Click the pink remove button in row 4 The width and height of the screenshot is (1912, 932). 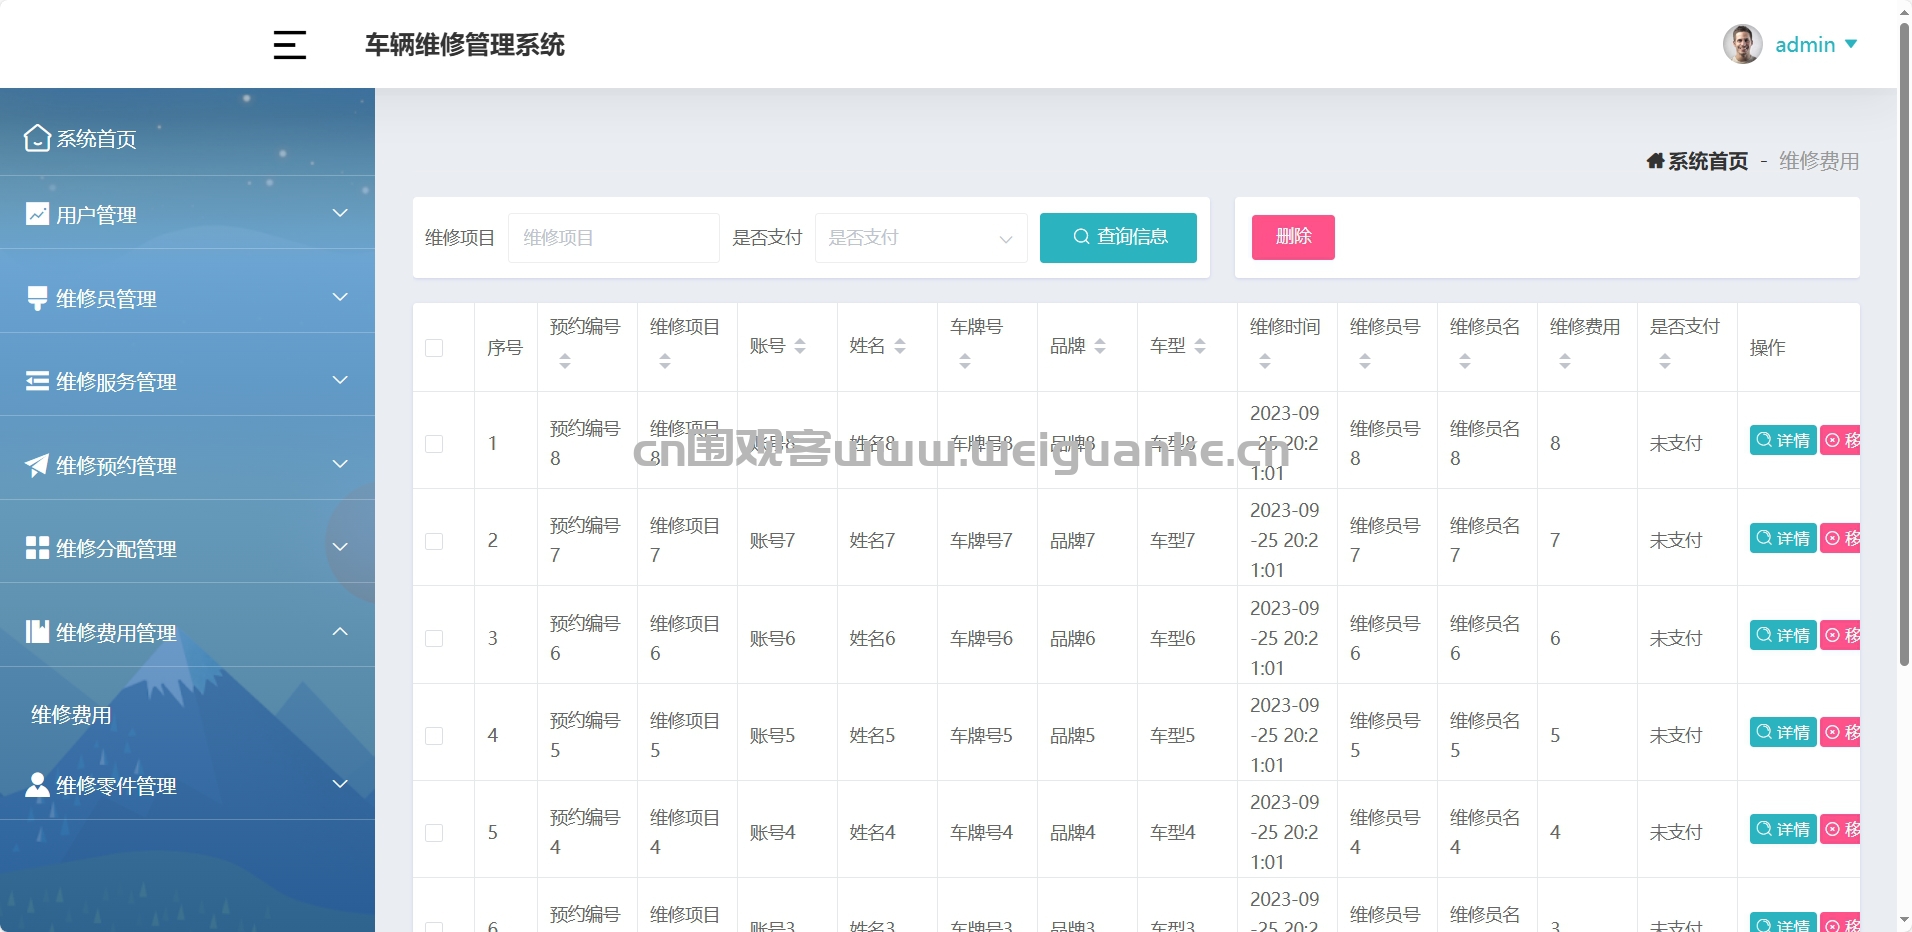1840,732
